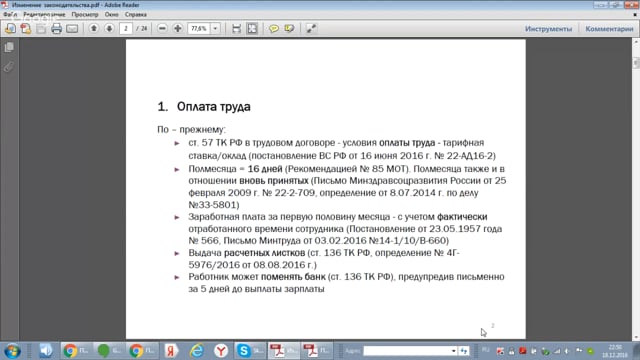Launch Internet Explorer from taskbar

(x=196, y=351)
